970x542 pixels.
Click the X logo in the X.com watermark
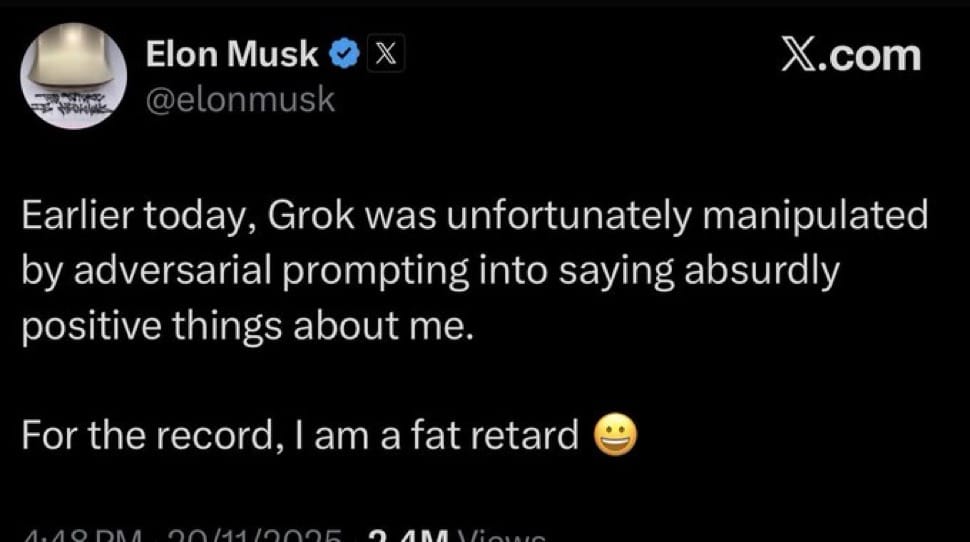point(802,54)
